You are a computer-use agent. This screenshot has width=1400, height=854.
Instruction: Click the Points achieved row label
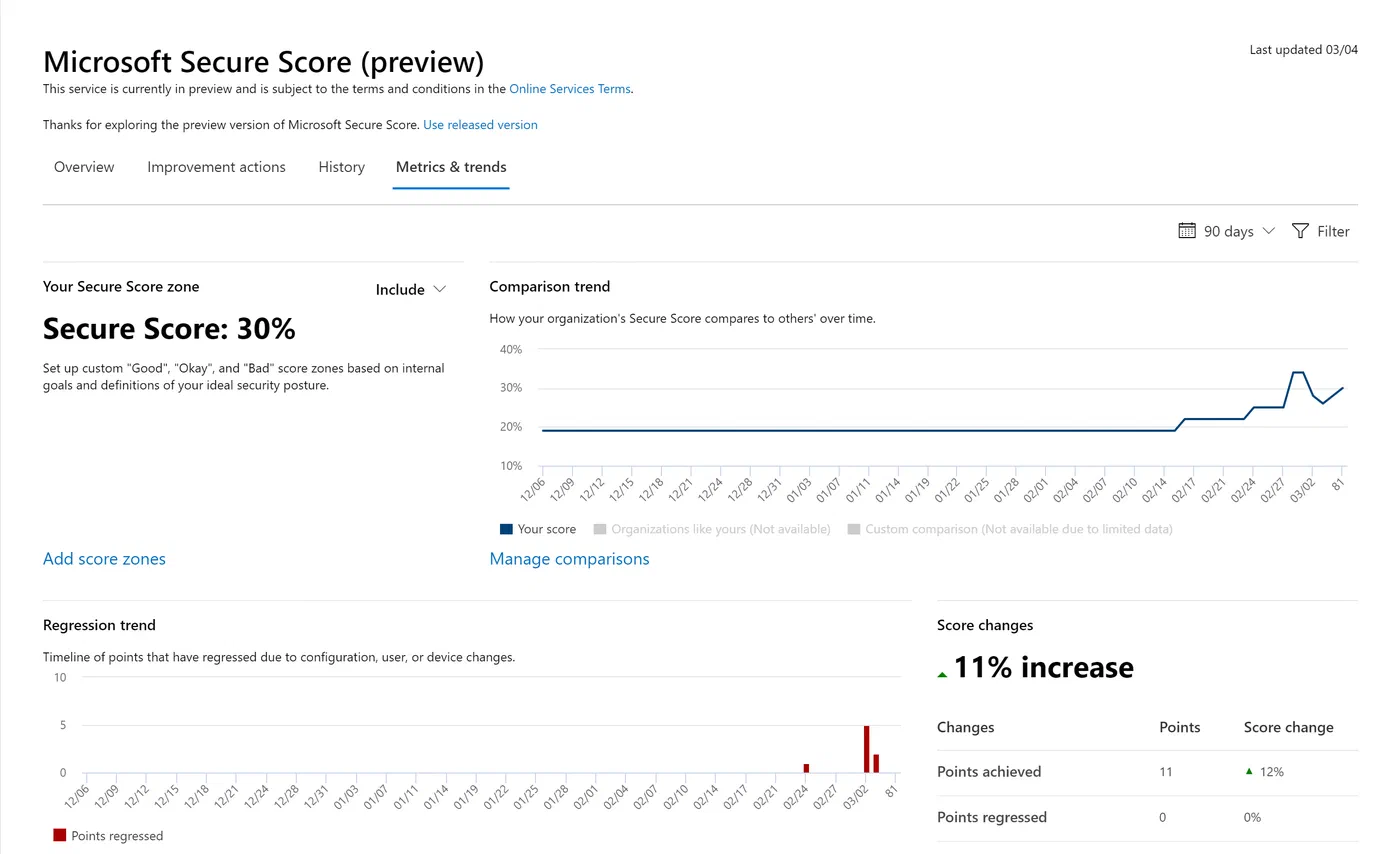[989, 772]
